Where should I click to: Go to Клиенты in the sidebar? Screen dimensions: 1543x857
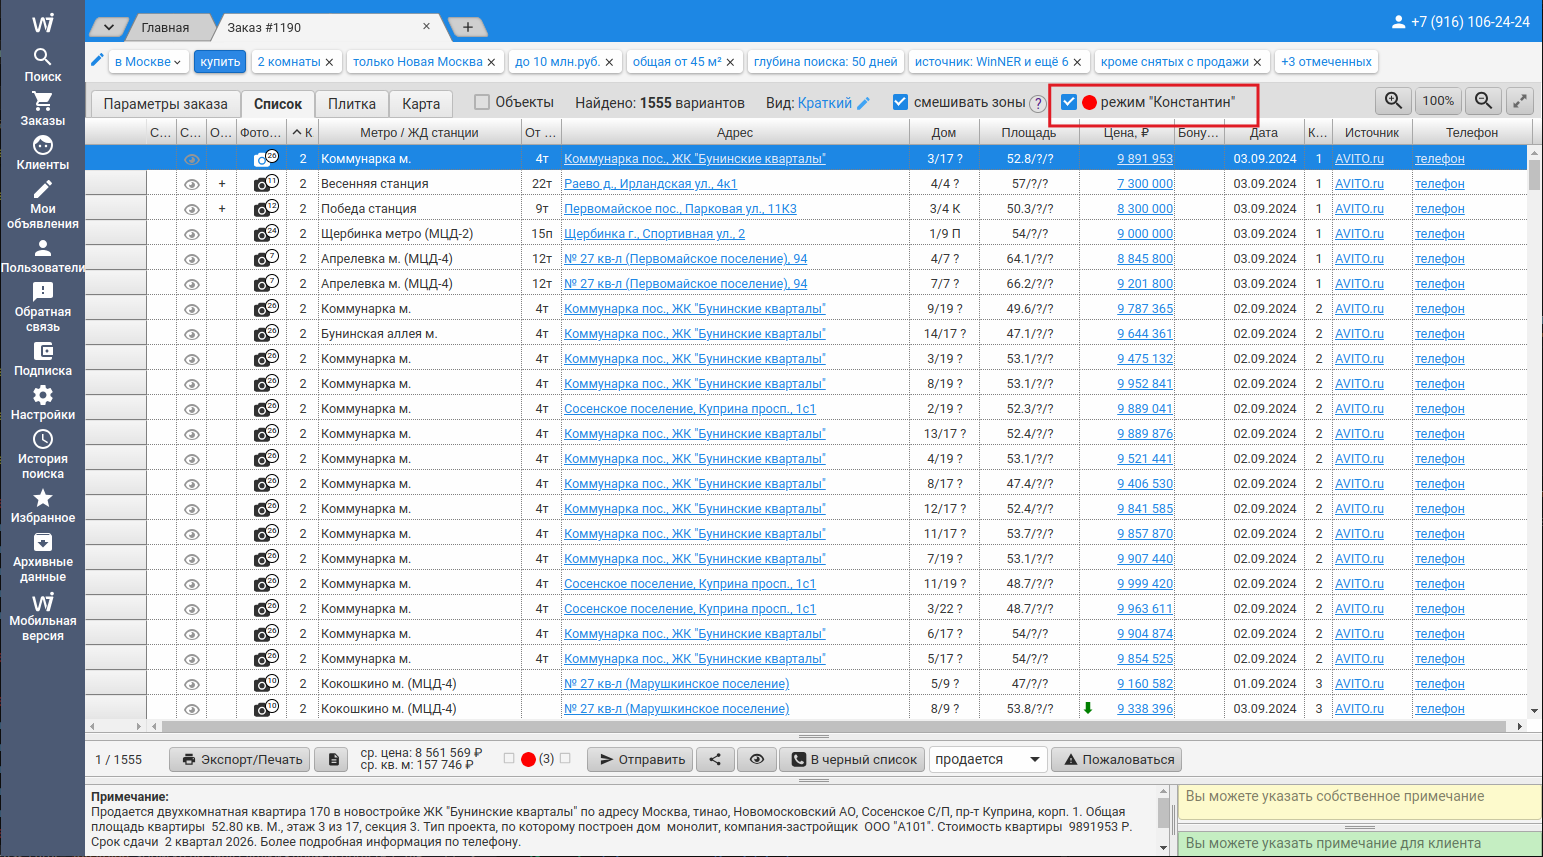(42, 153)
